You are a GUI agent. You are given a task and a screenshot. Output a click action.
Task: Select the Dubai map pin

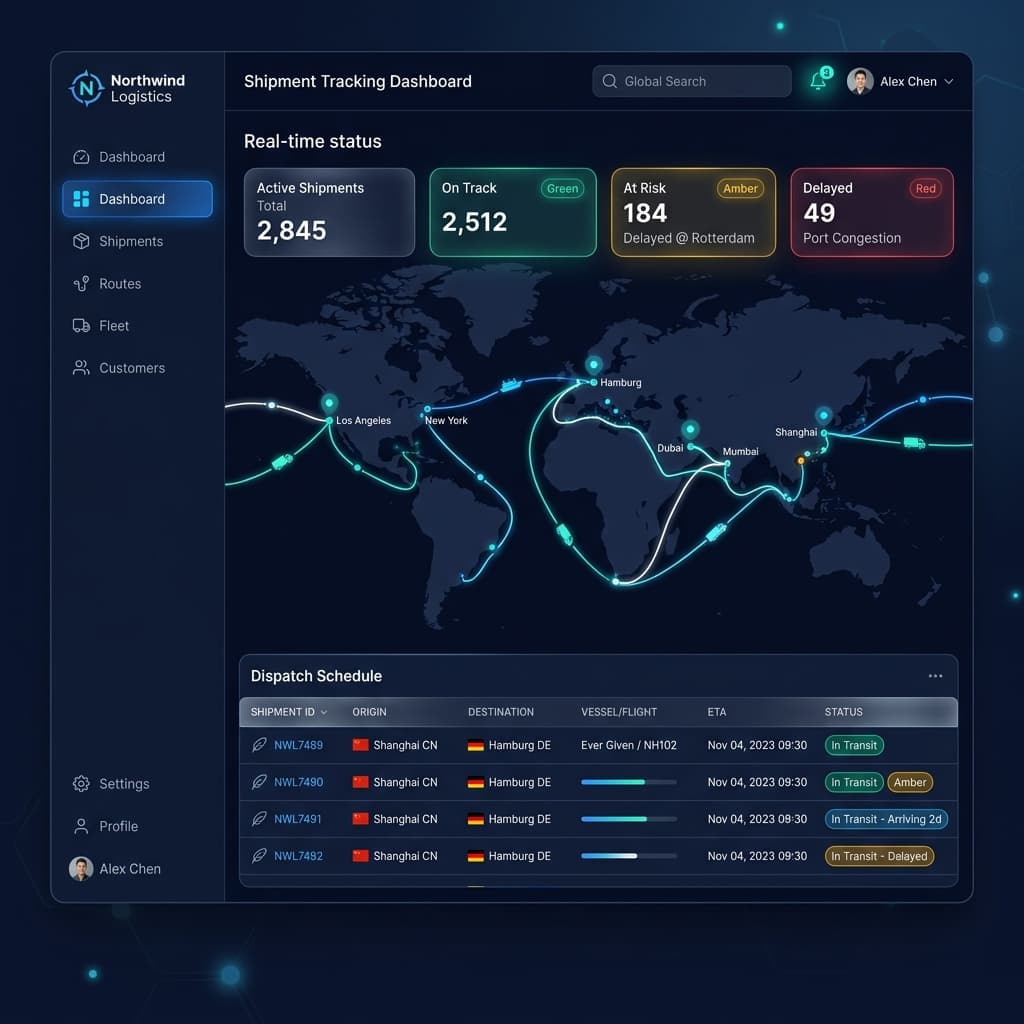coord(690,431)
